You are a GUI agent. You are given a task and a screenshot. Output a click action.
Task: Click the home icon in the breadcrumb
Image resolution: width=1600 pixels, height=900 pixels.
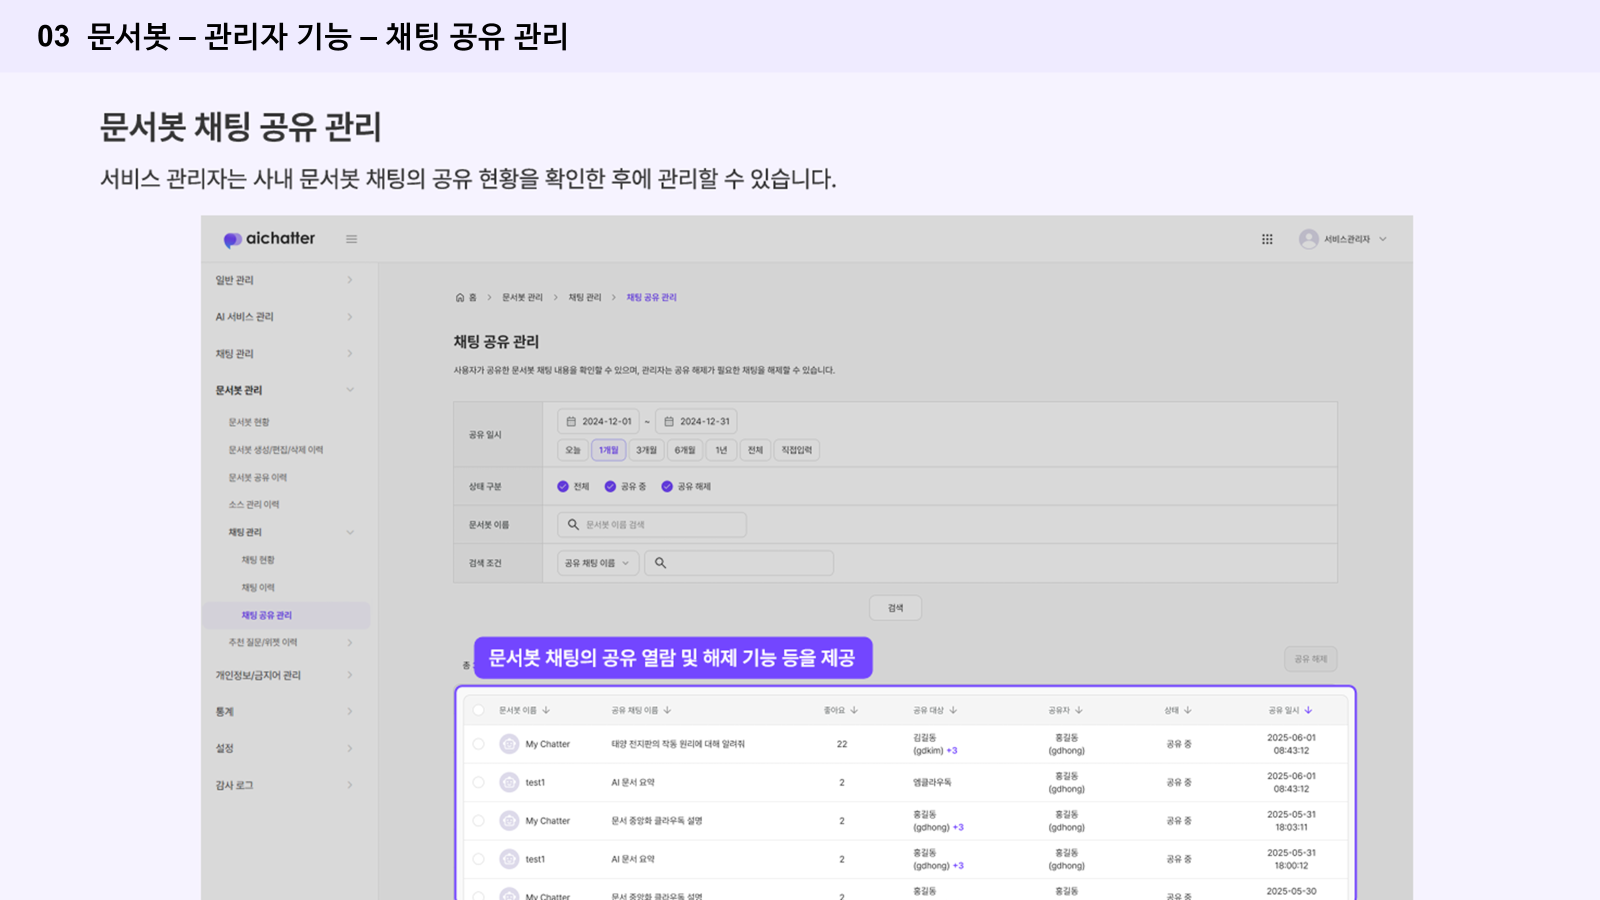tap(460, 297)
